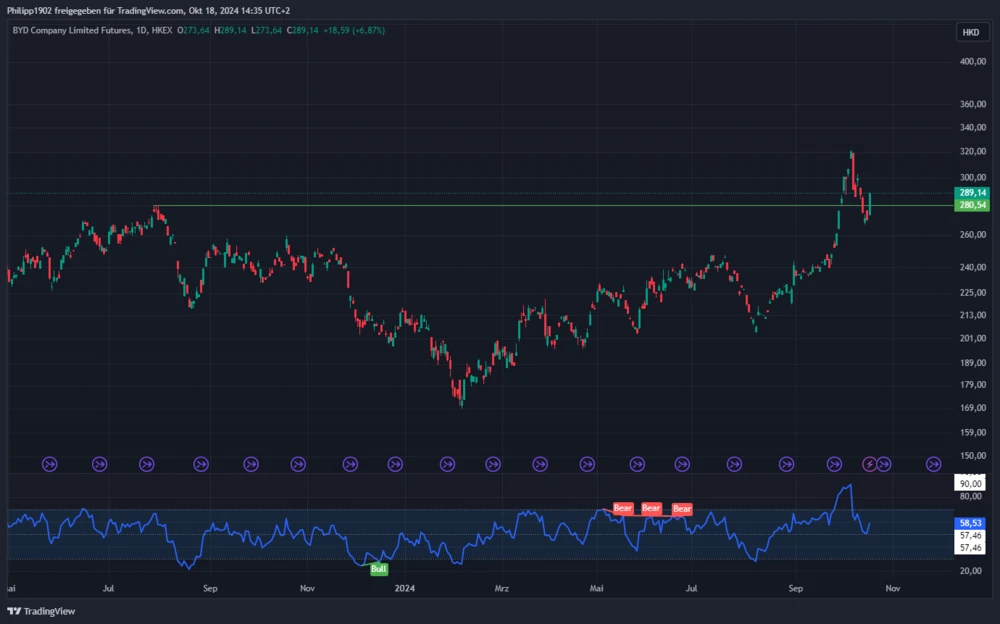Select the green 280,54 price label

coord(973,205)
